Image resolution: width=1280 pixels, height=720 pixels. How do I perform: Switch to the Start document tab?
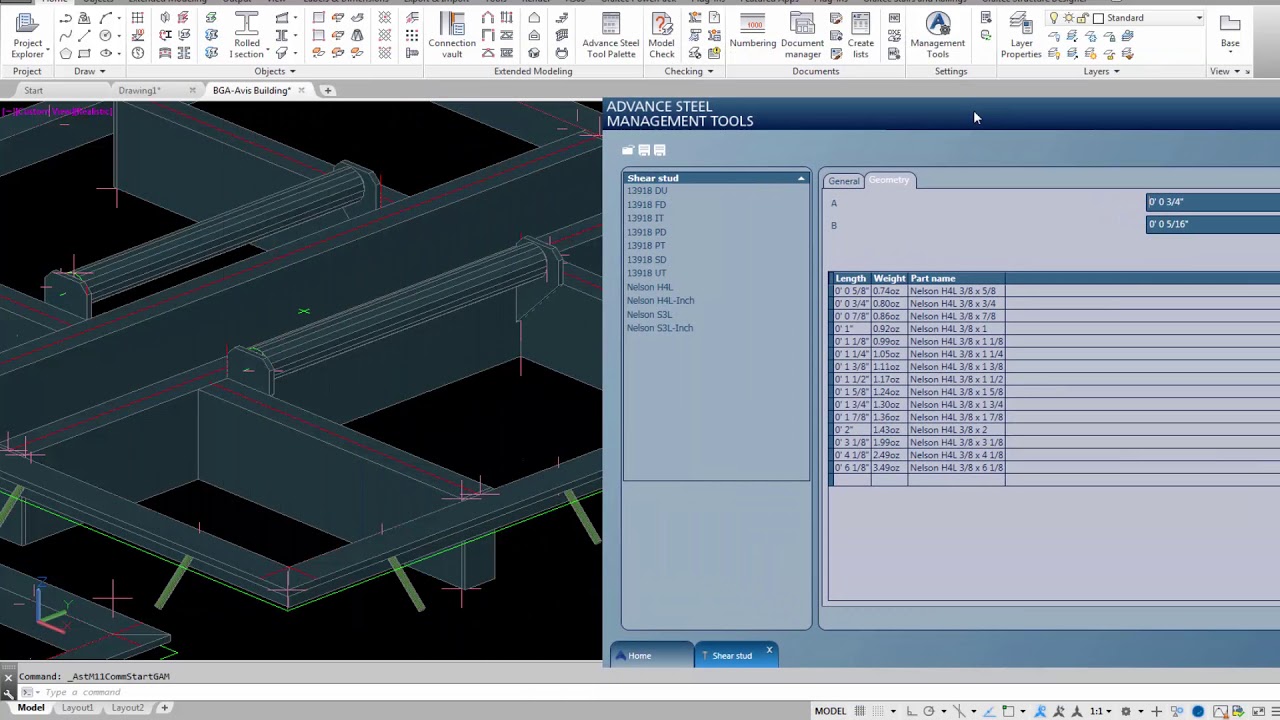tap(33, 90)
